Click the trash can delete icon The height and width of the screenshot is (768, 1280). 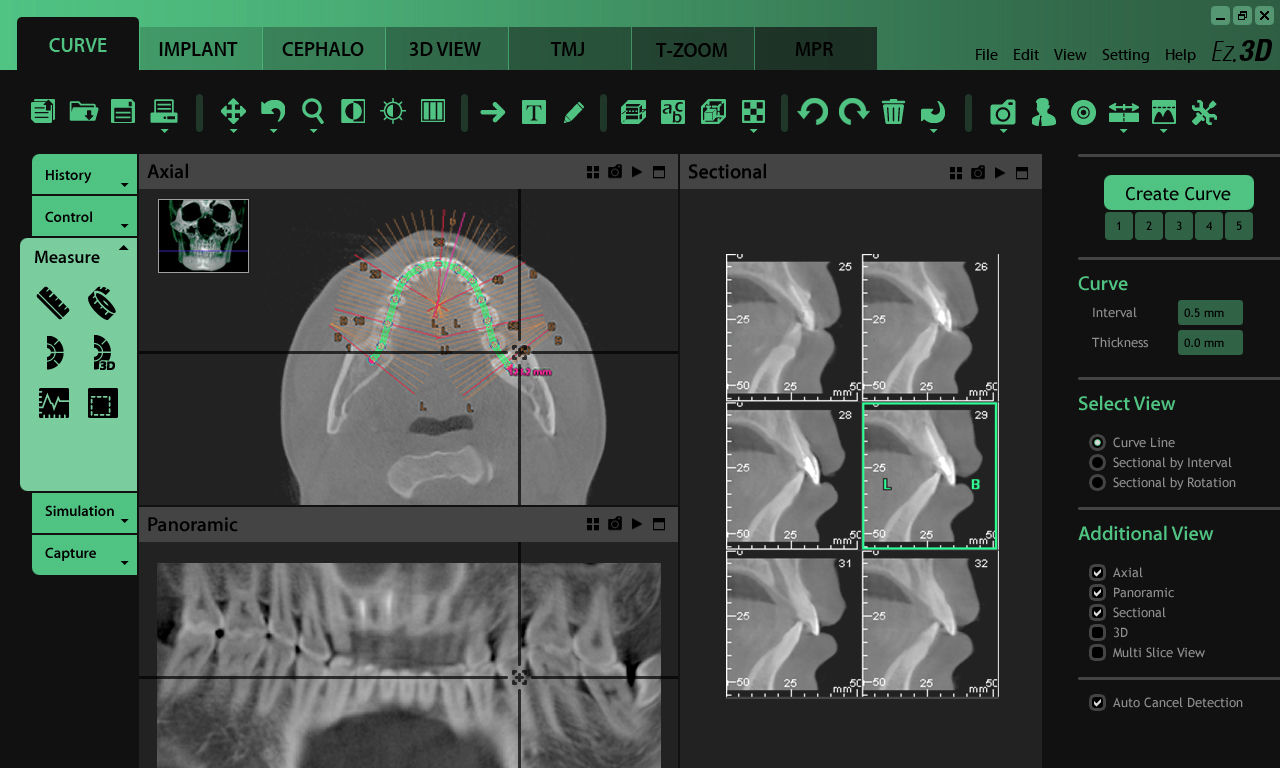[x=893, y=112]
